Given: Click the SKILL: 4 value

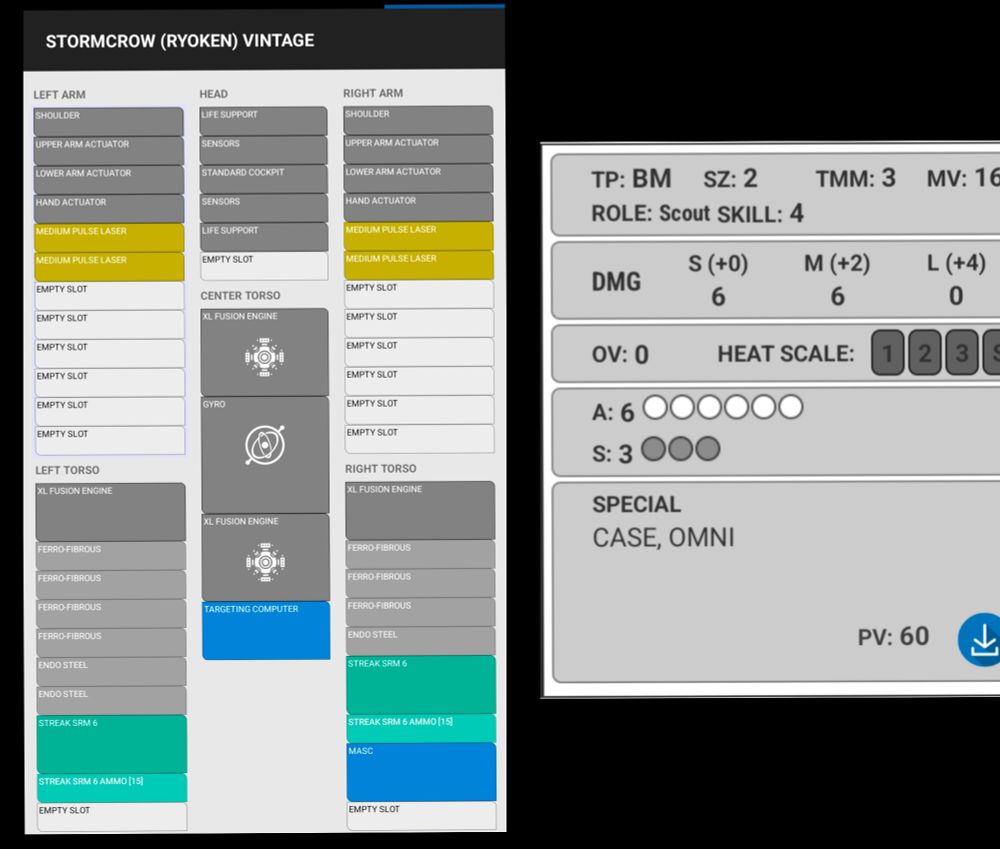Looking at the screenshot, I should click(760, 214).
